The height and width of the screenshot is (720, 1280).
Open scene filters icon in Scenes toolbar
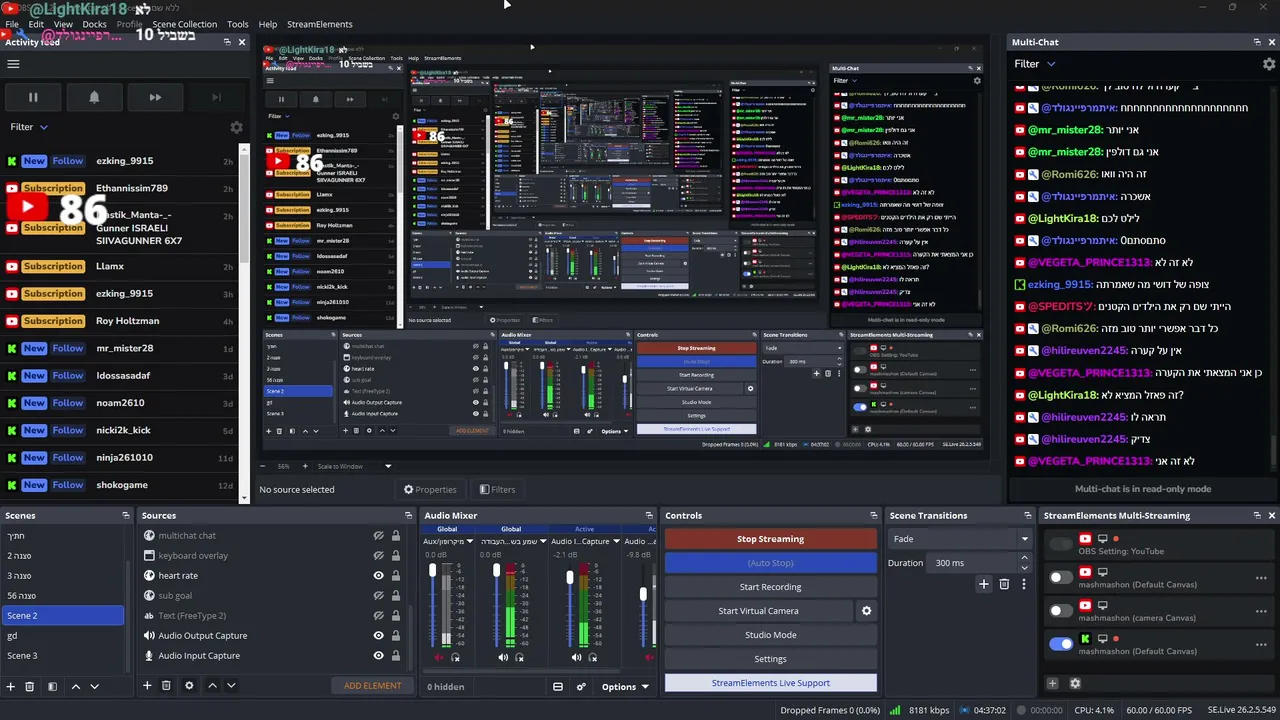(x=51, y=686)
